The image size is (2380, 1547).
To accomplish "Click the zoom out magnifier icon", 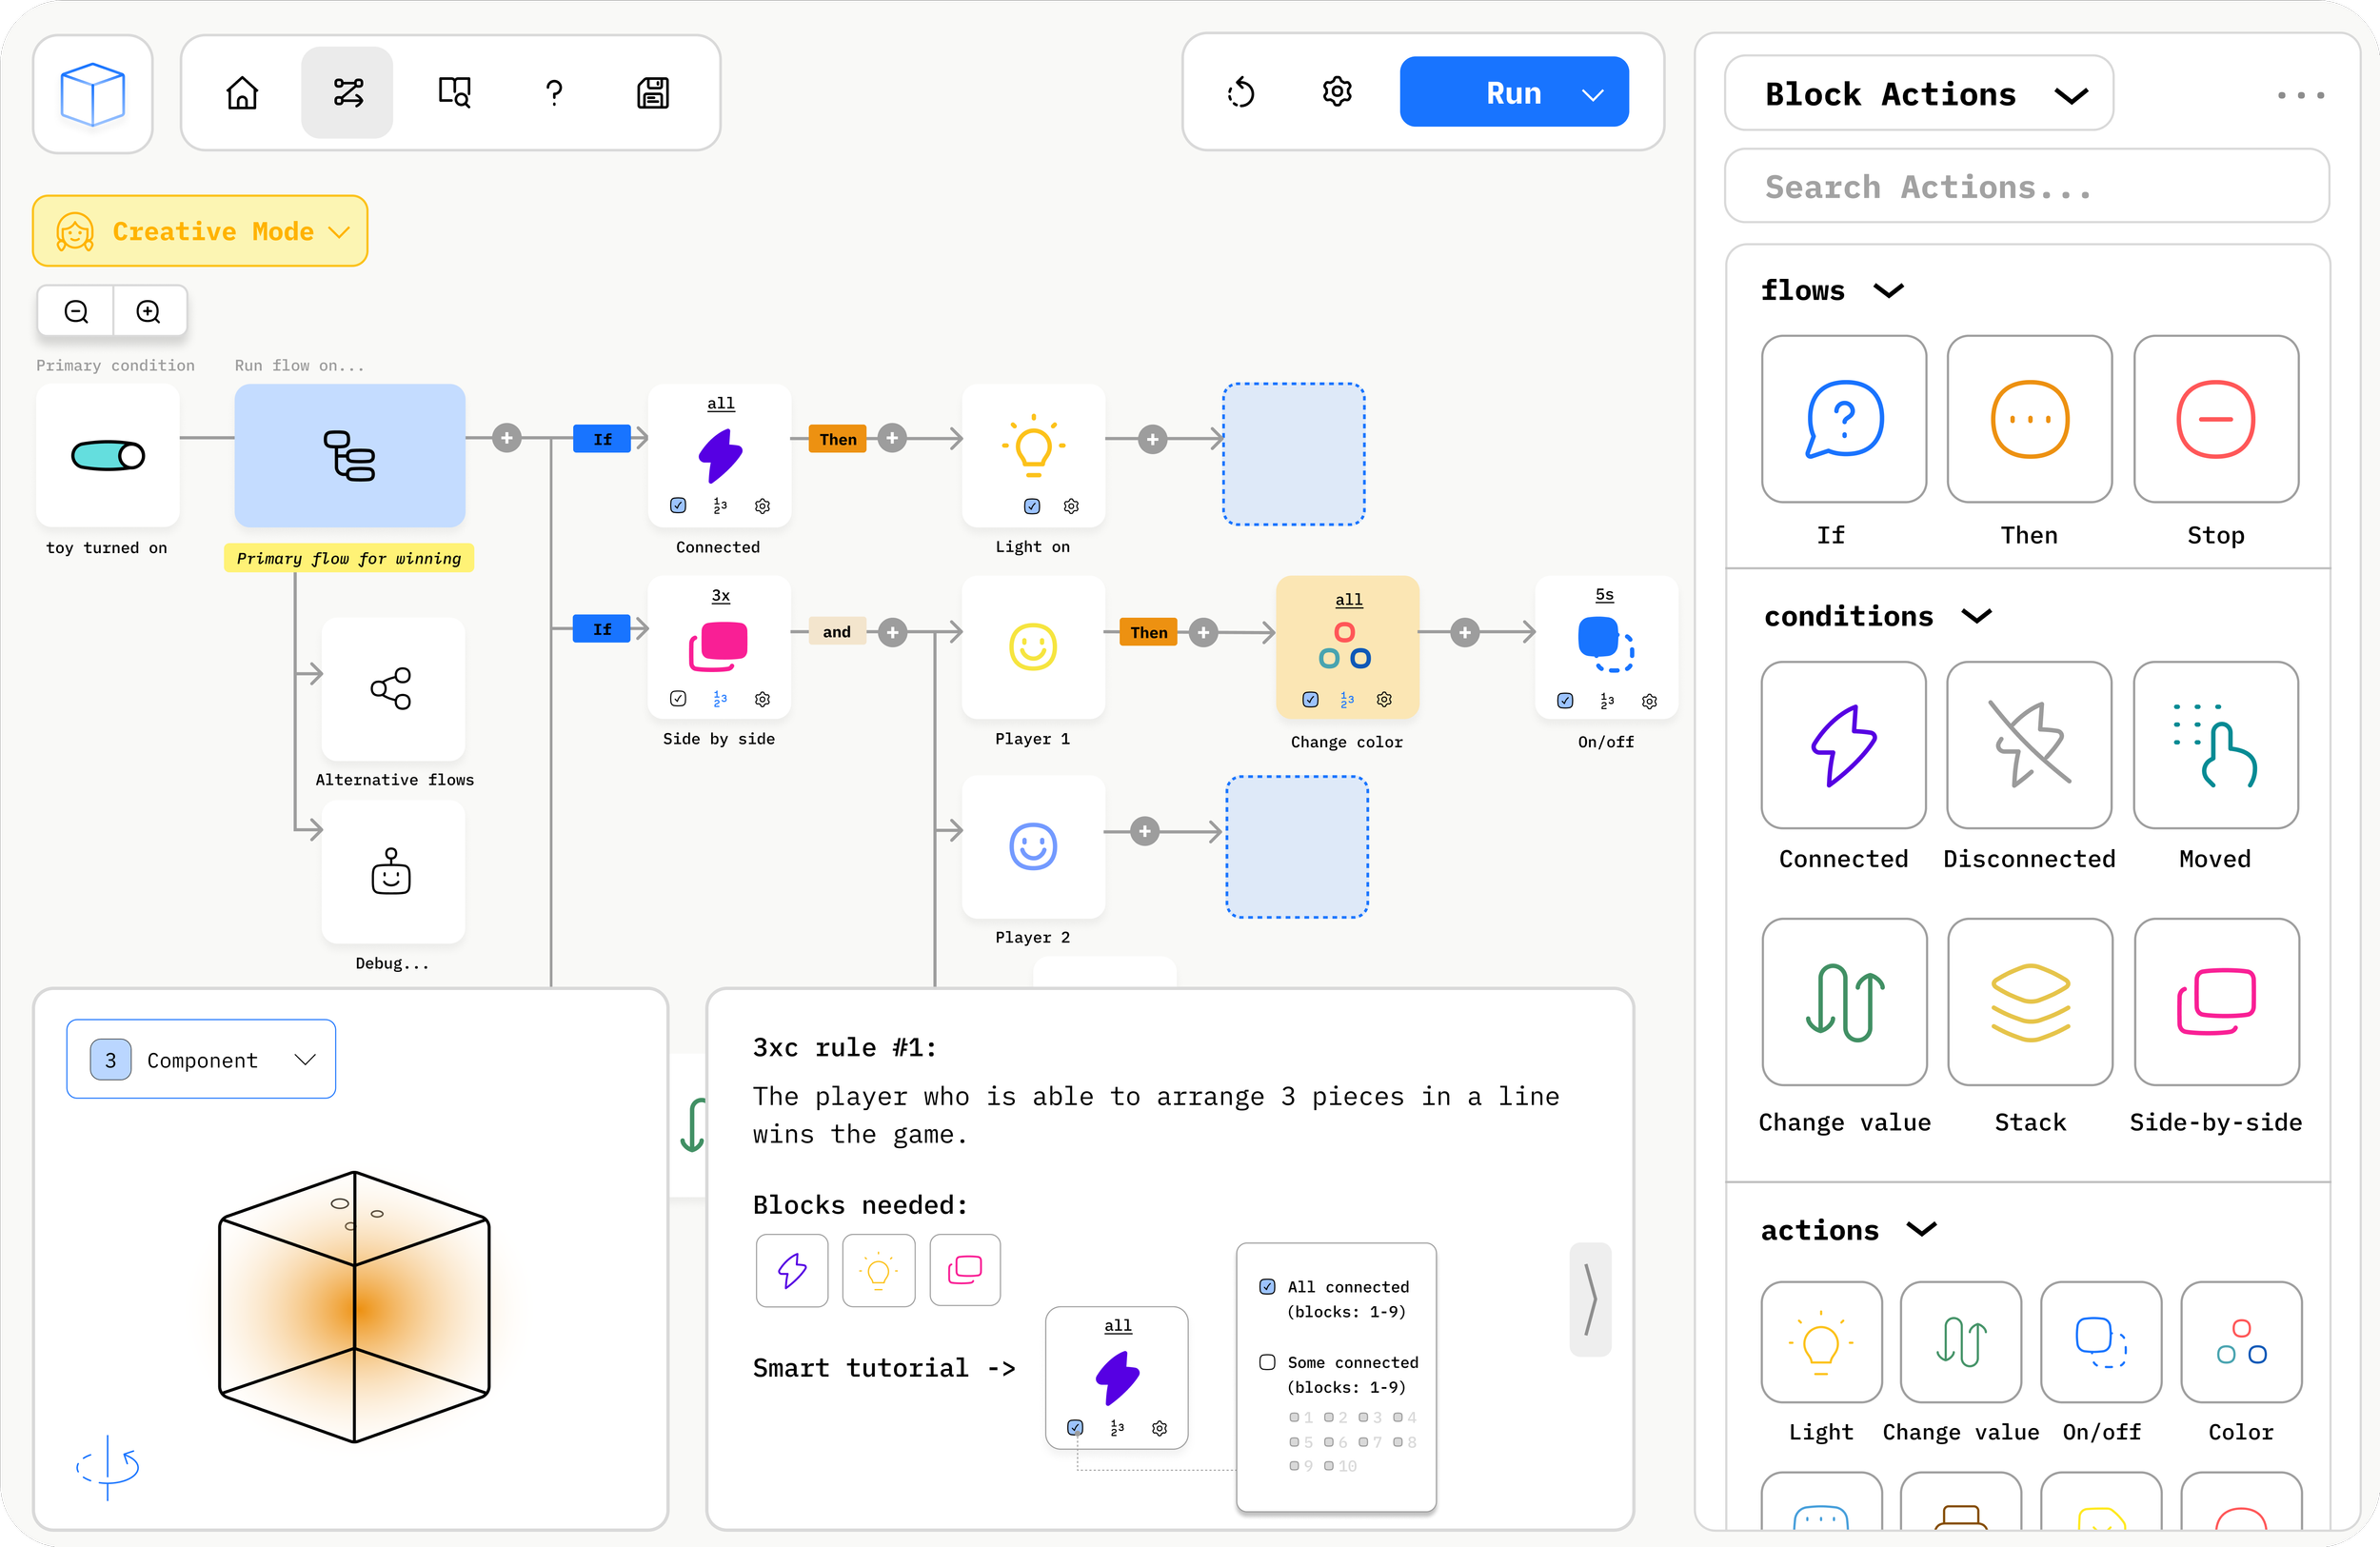I will click(x=76, y=311).
